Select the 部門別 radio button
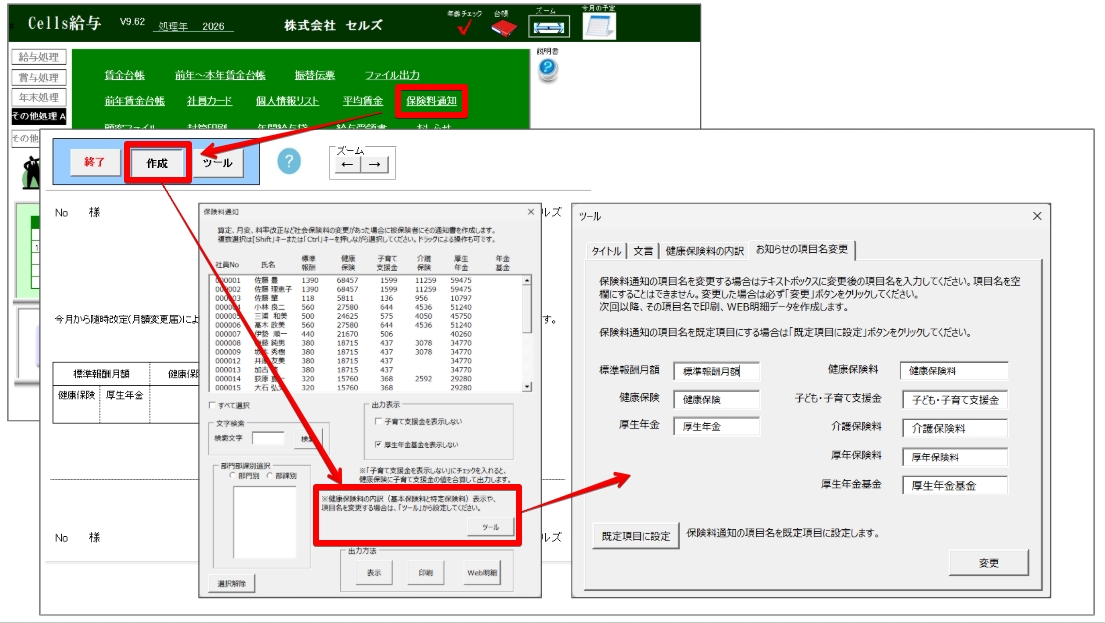This screenshot has height=623, width=1105. (233, 476)
